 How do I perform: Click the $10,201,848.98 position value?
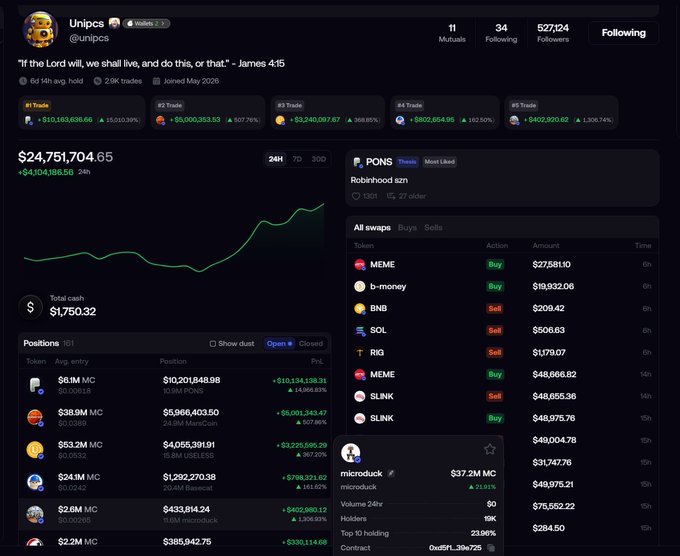191,380
